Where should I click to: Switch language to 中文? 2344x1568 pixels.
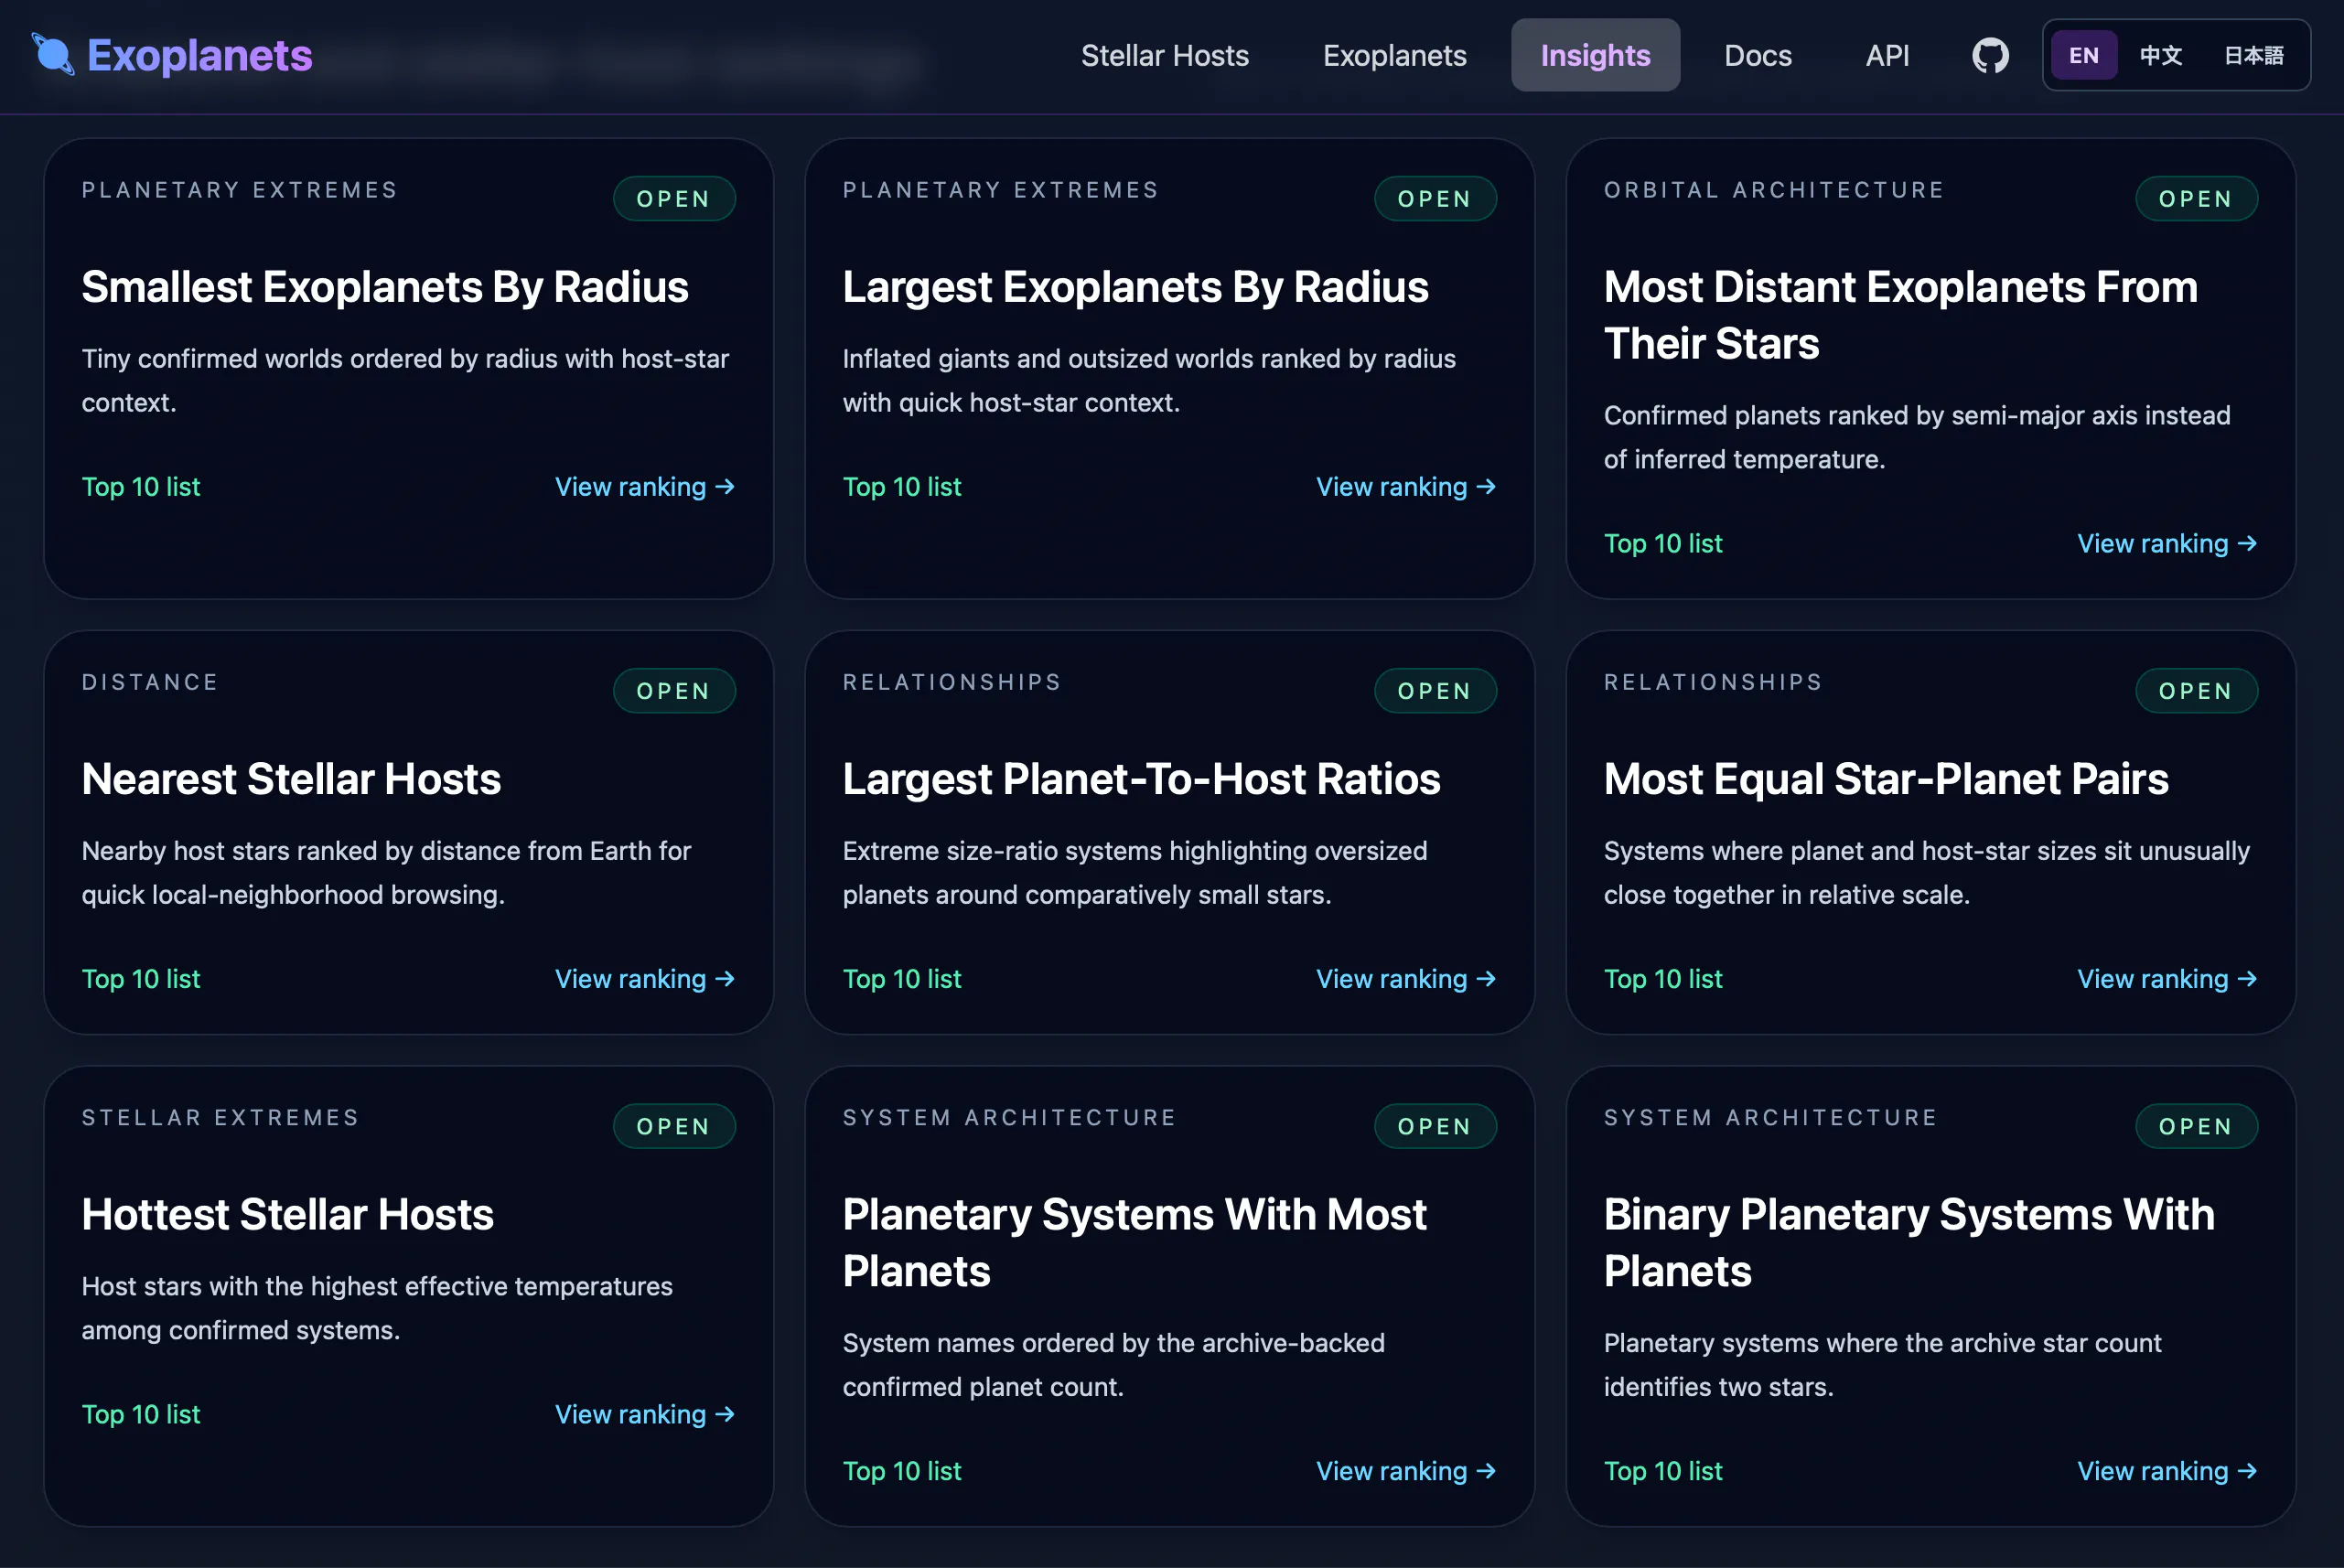click(x=2160, y=55)
